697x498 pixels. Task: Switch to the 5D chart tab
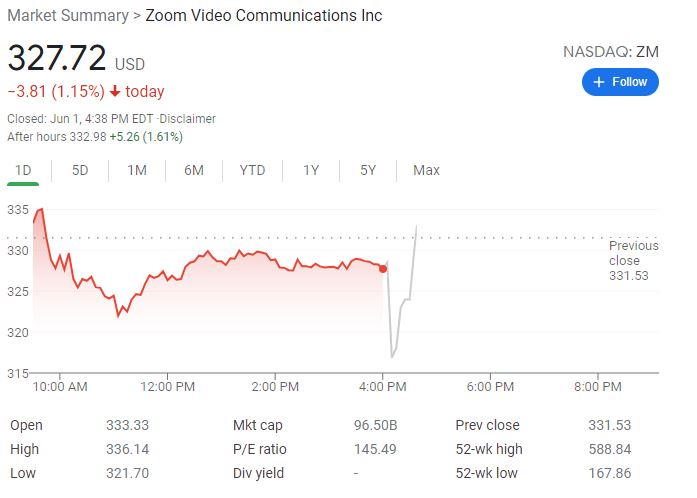(80, 170)
